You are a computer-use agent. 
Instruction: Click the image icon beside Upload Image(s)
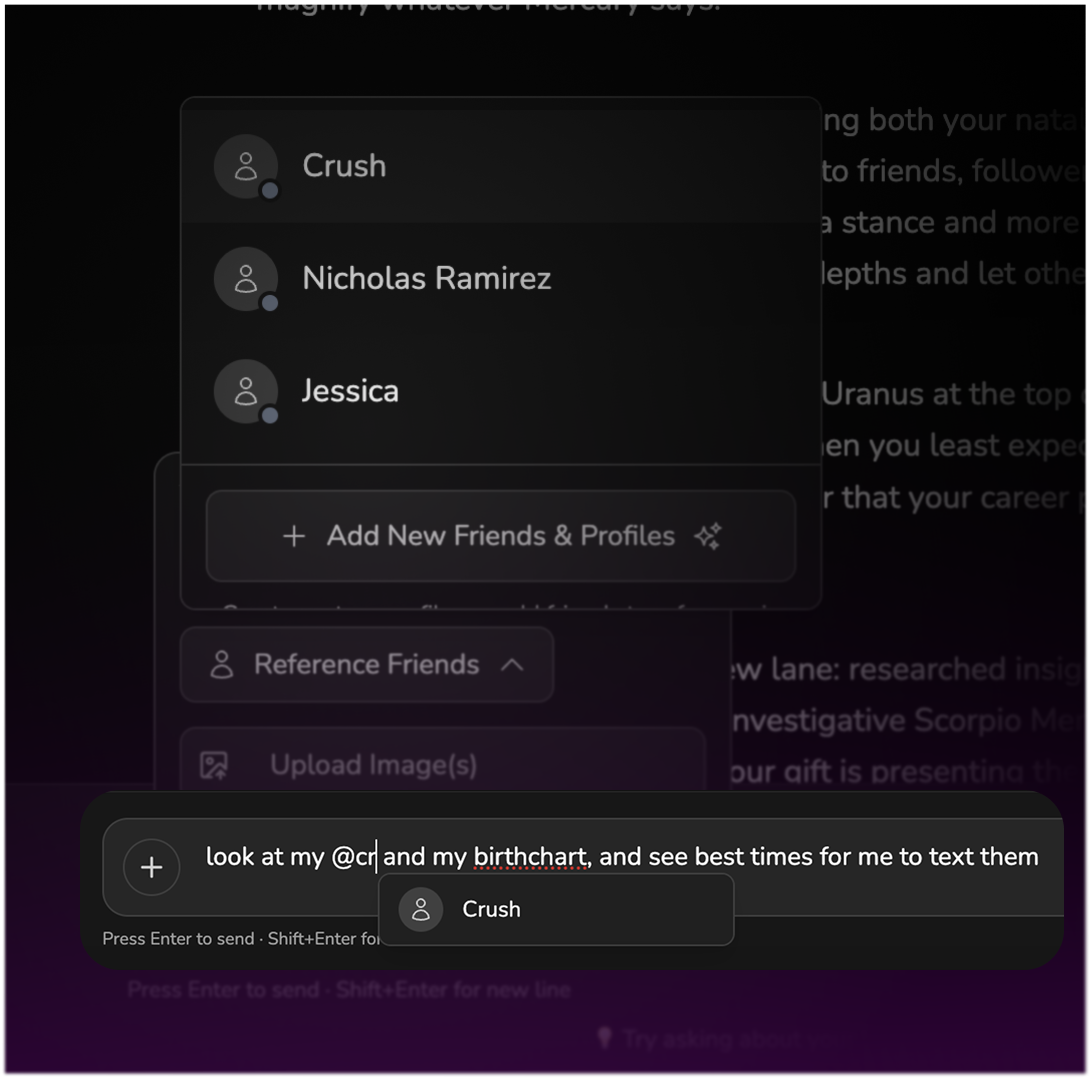click(214, 766)
